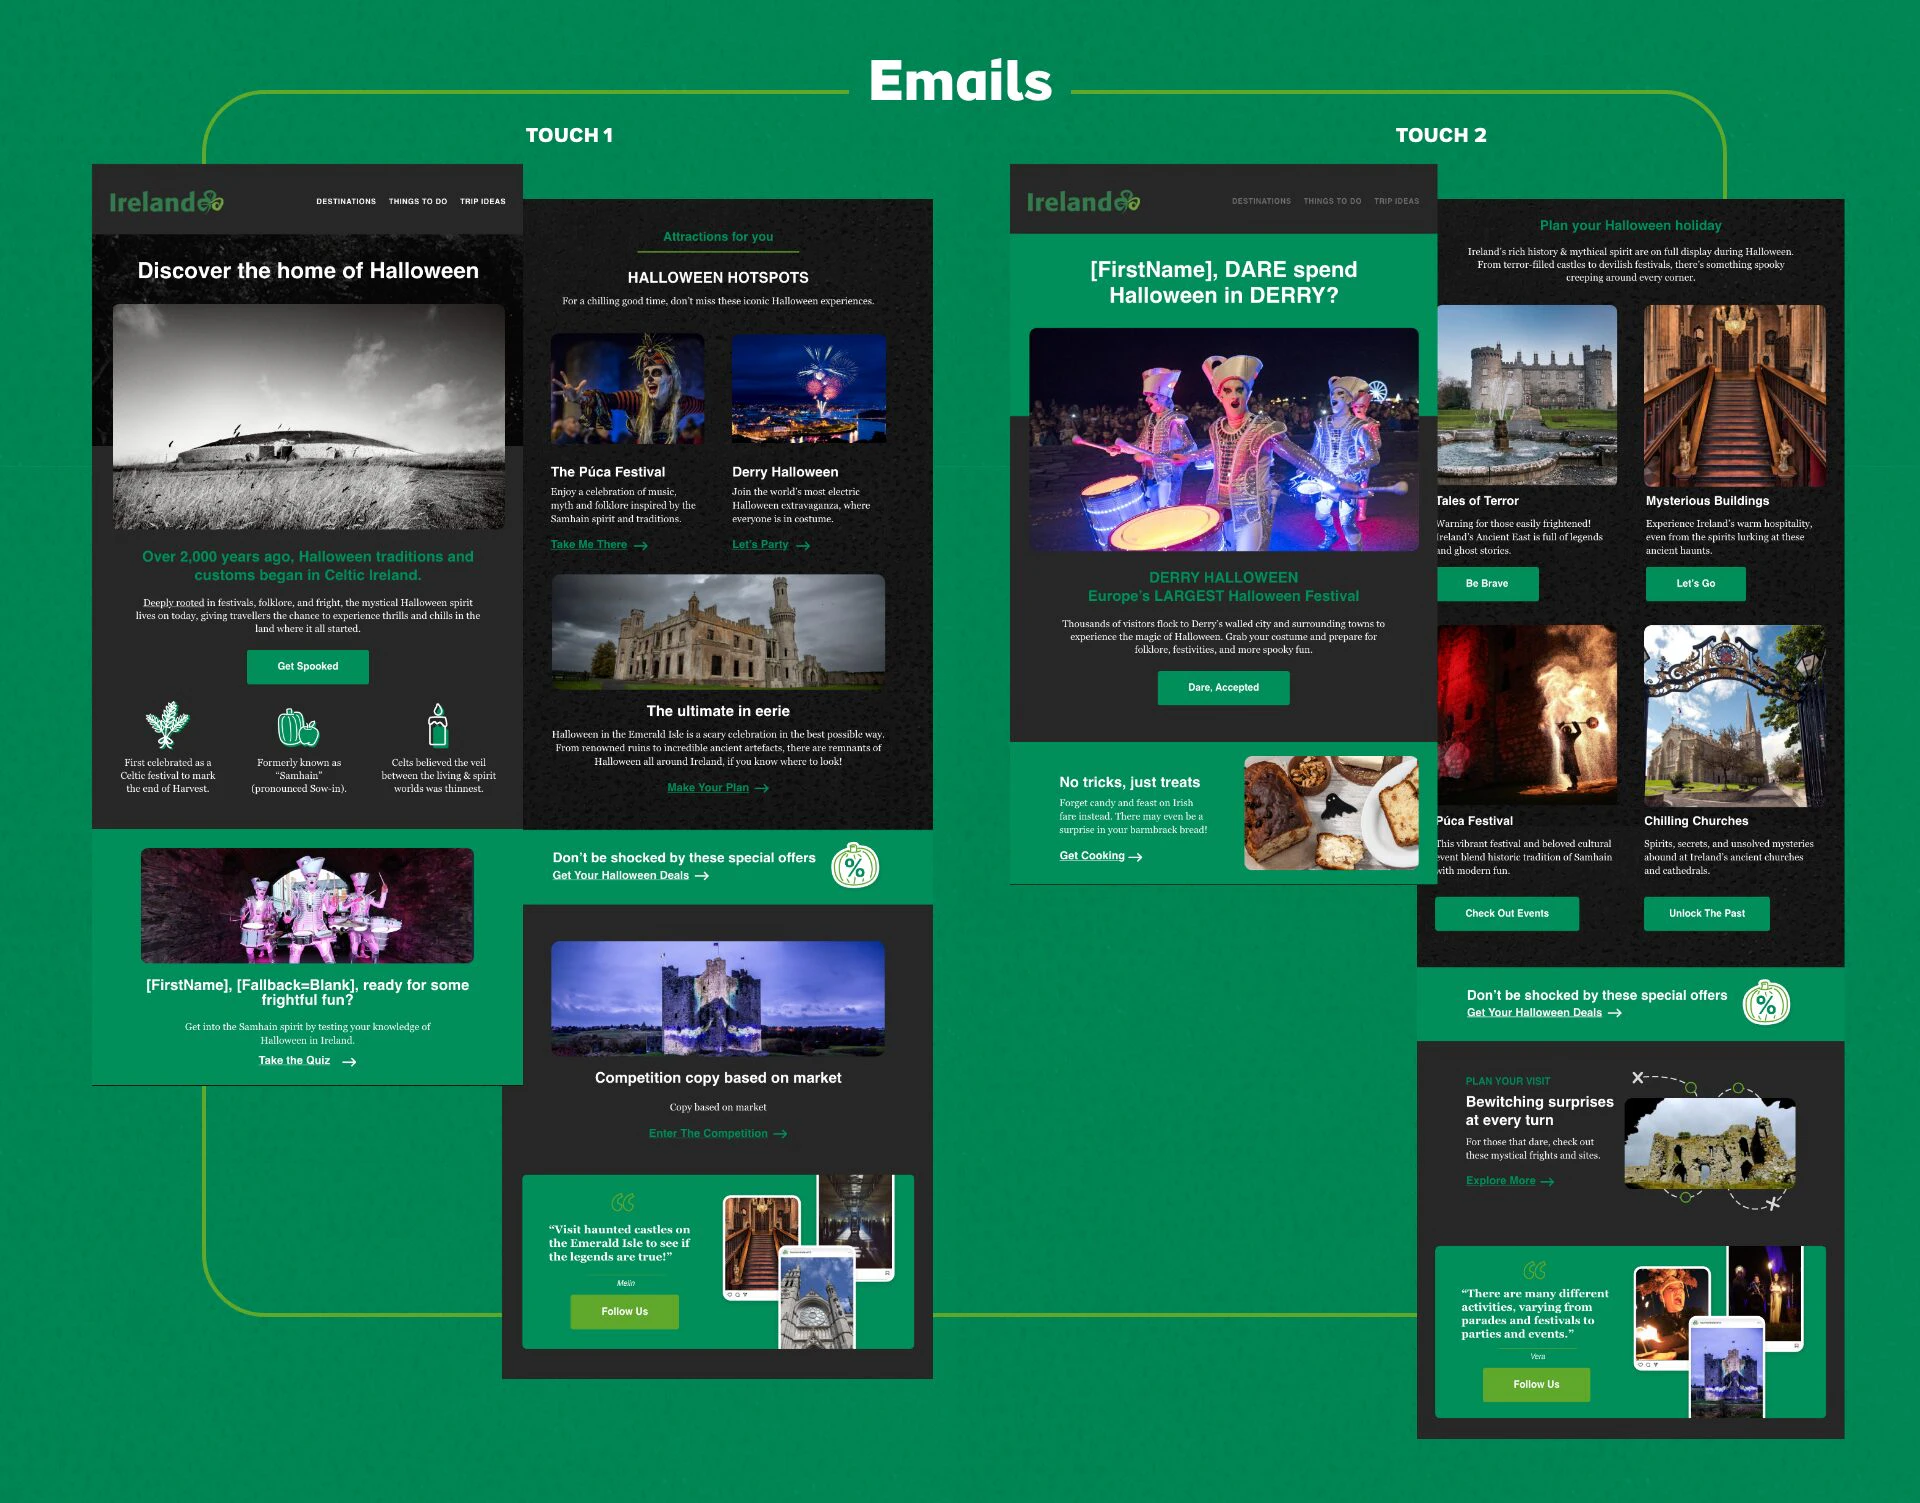Click the 'Competition copy based on market' heading
The image size is (1920, 1503).
coord(718,1078)
